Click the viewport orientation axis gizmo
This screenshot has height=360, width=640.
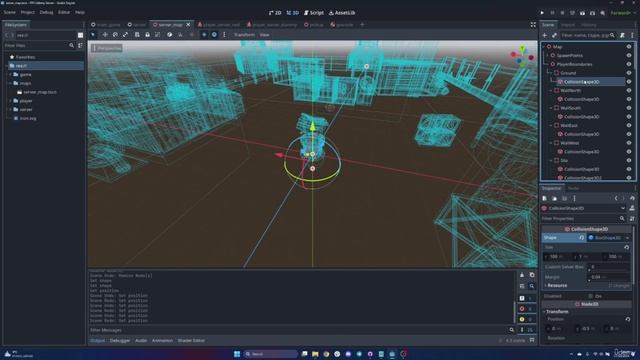pyautogui.click(x=522, y=56)
